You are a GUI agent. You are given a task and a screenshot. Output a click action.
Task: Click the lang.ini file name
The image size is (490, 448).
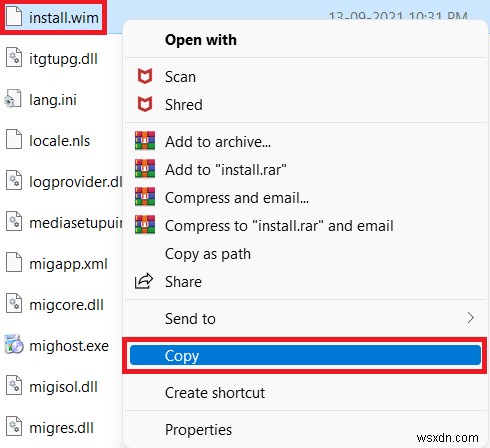[53, 100]
